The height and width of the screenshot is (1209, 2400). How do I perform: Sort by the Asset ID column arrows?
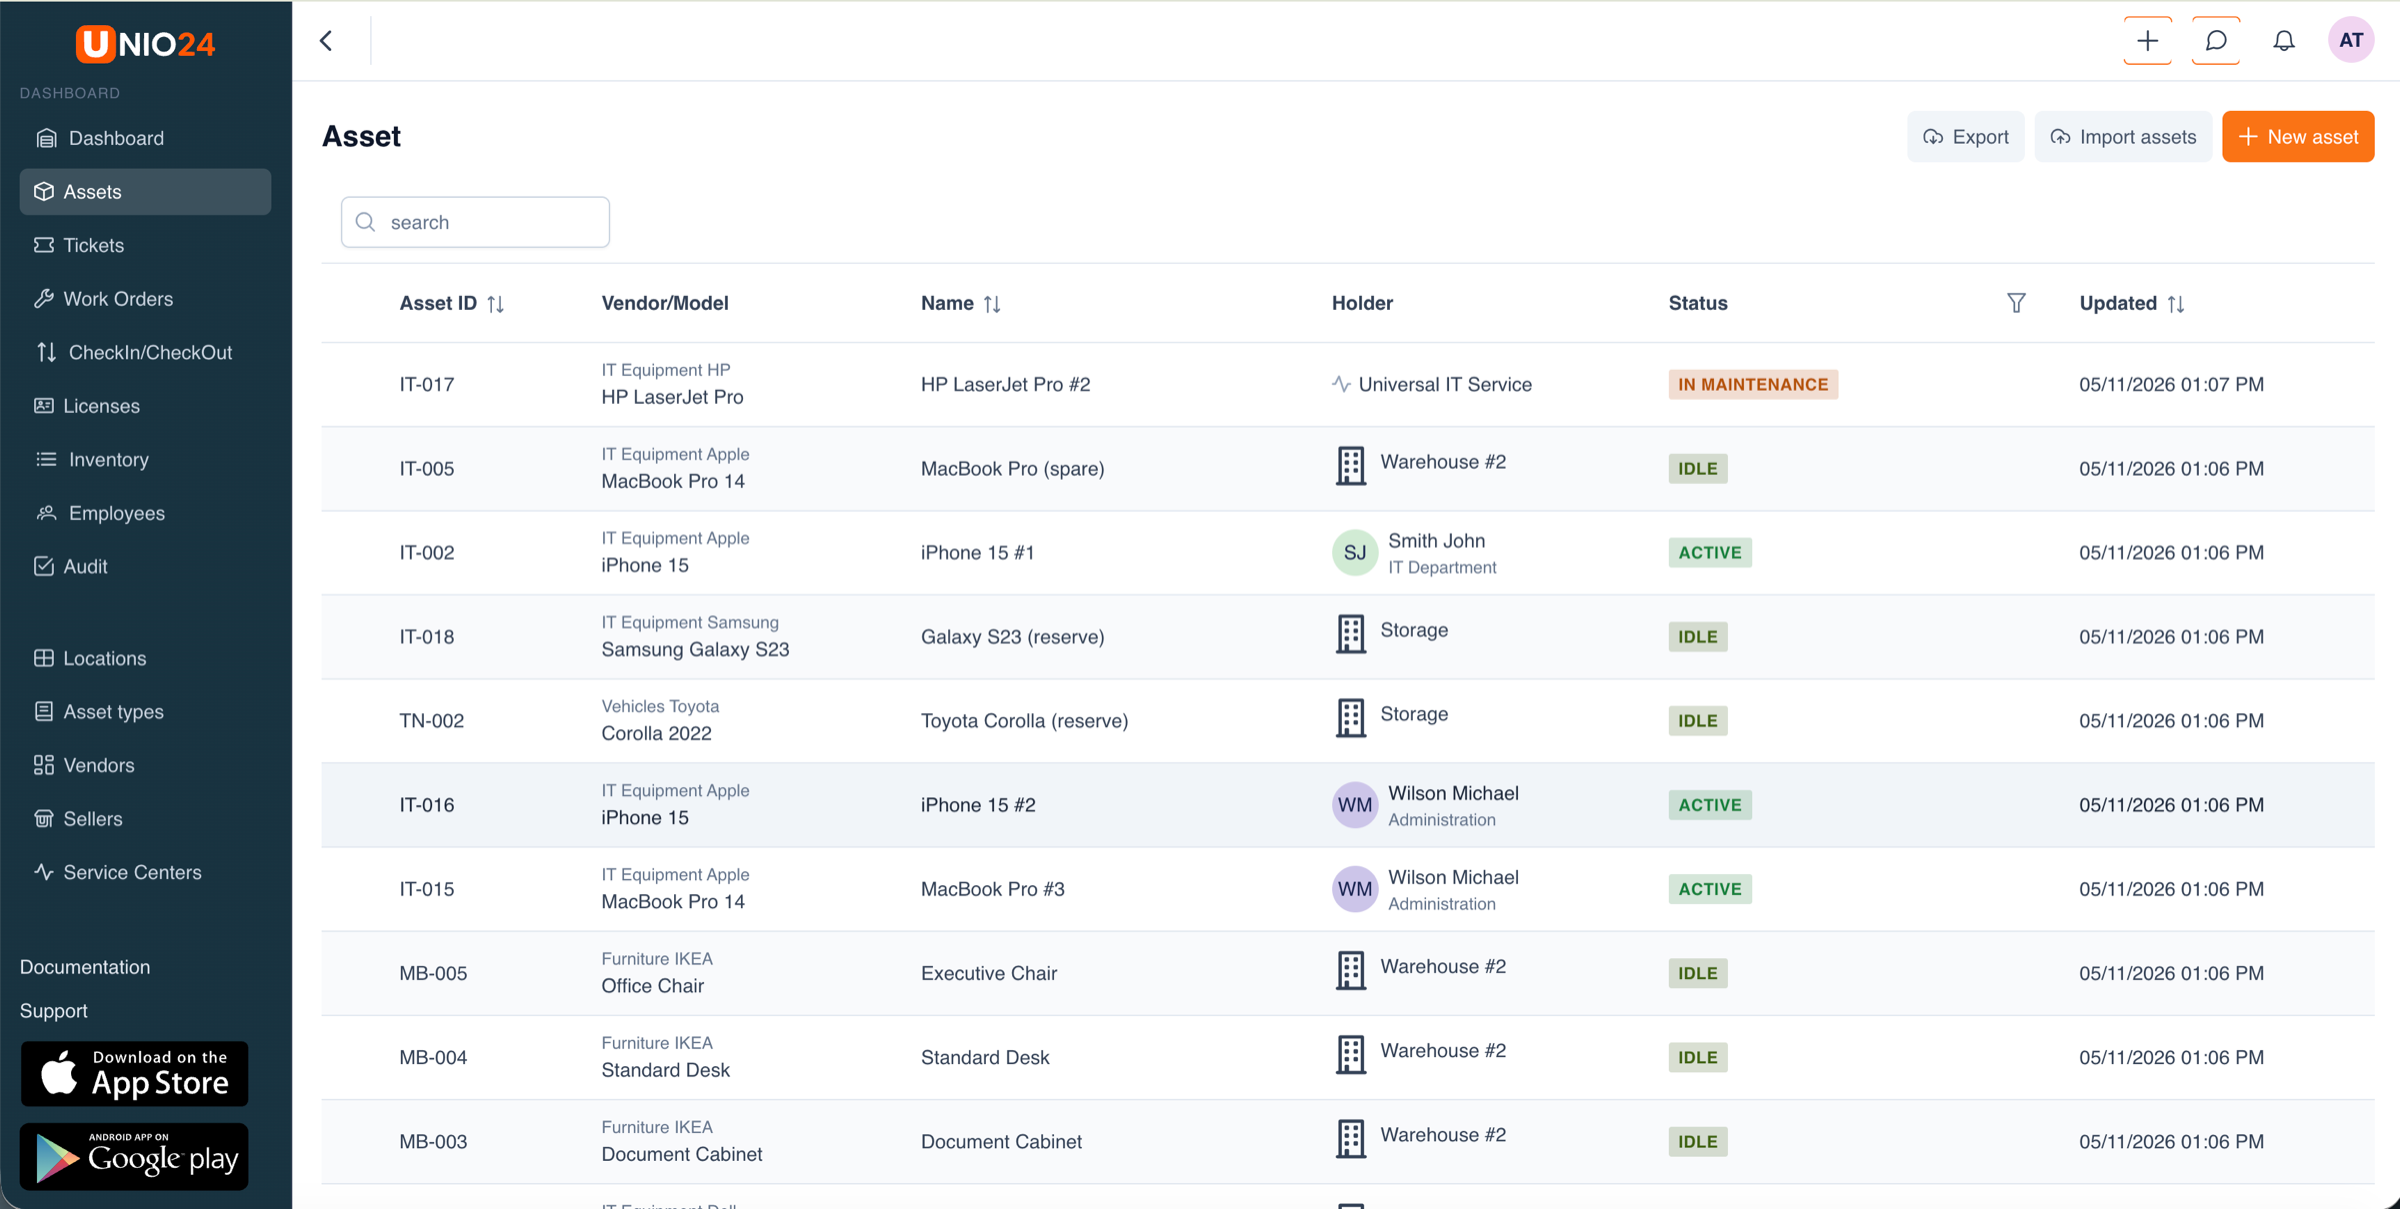point(496,304)
